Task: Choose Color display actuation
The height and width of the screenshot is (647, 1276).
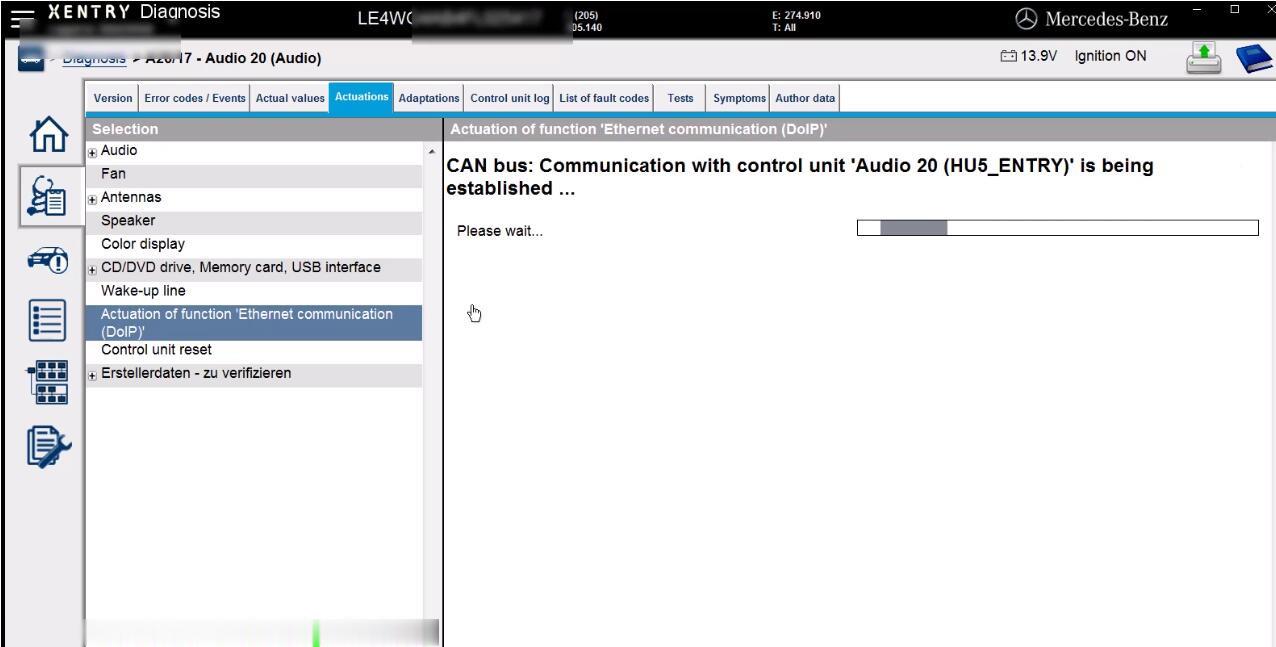Action: click(254, 244)
